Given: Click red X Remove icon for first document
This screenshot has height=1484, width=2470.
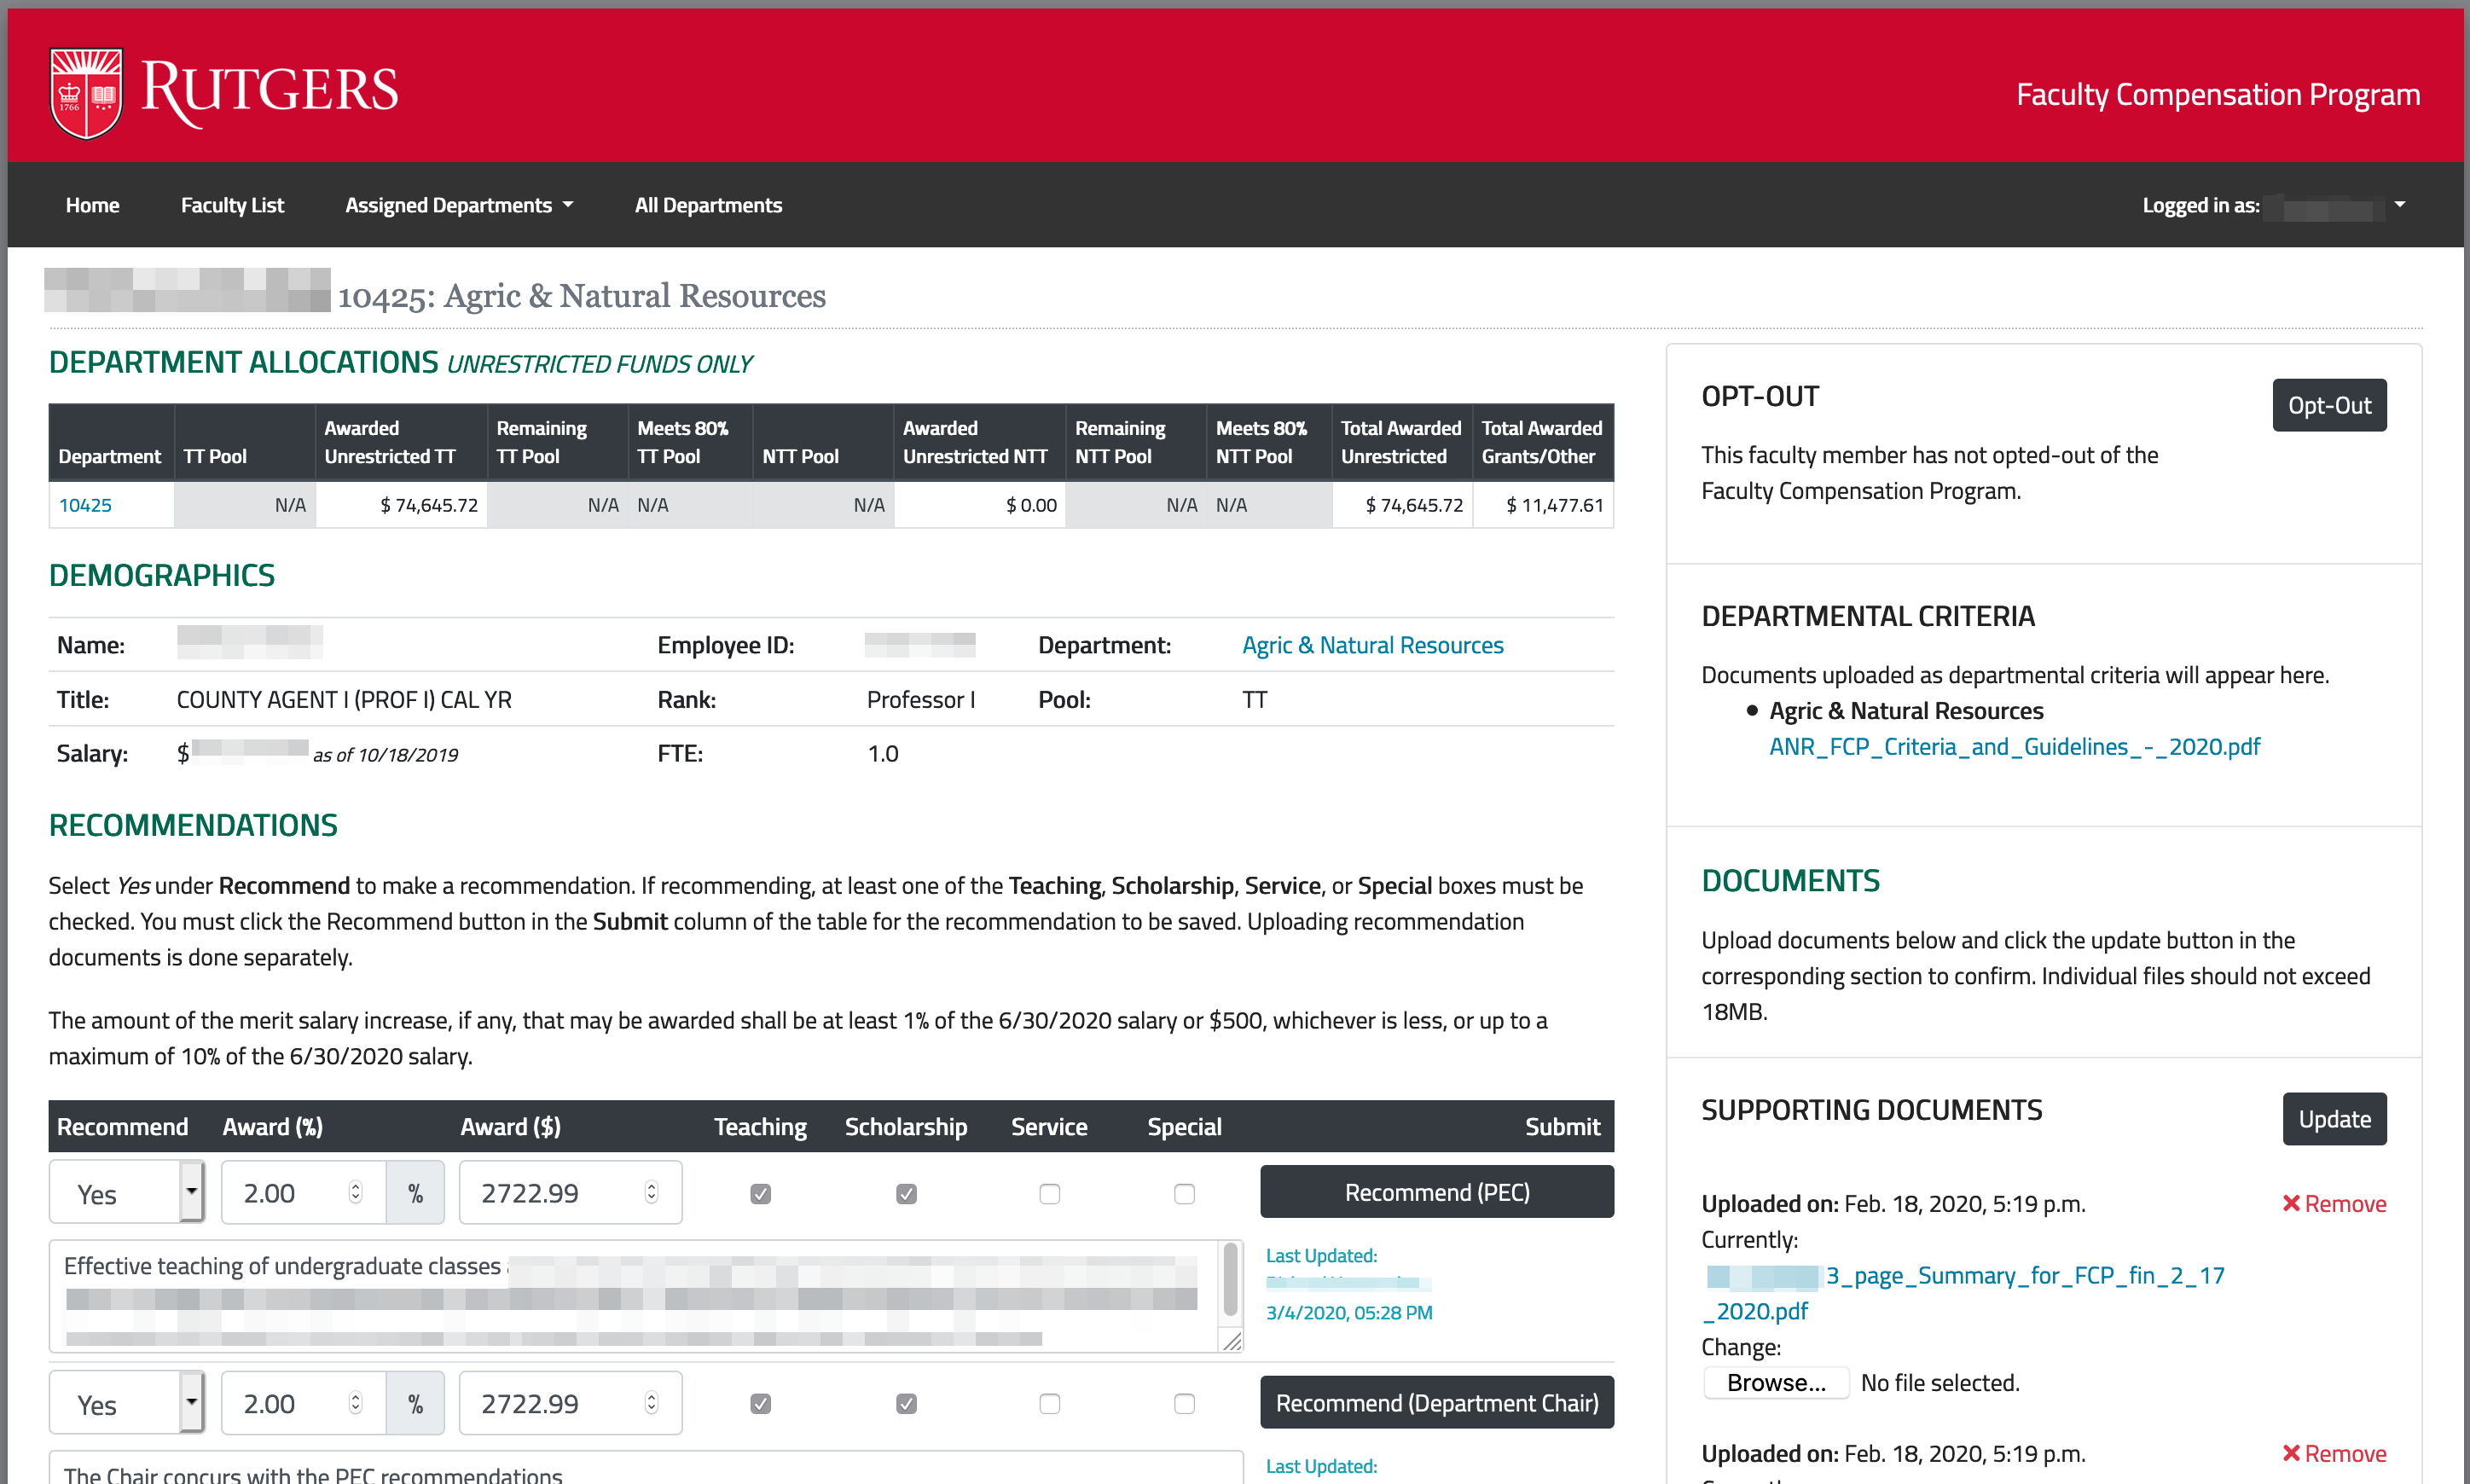Looking at the screenshot, I should 2291,1203.
